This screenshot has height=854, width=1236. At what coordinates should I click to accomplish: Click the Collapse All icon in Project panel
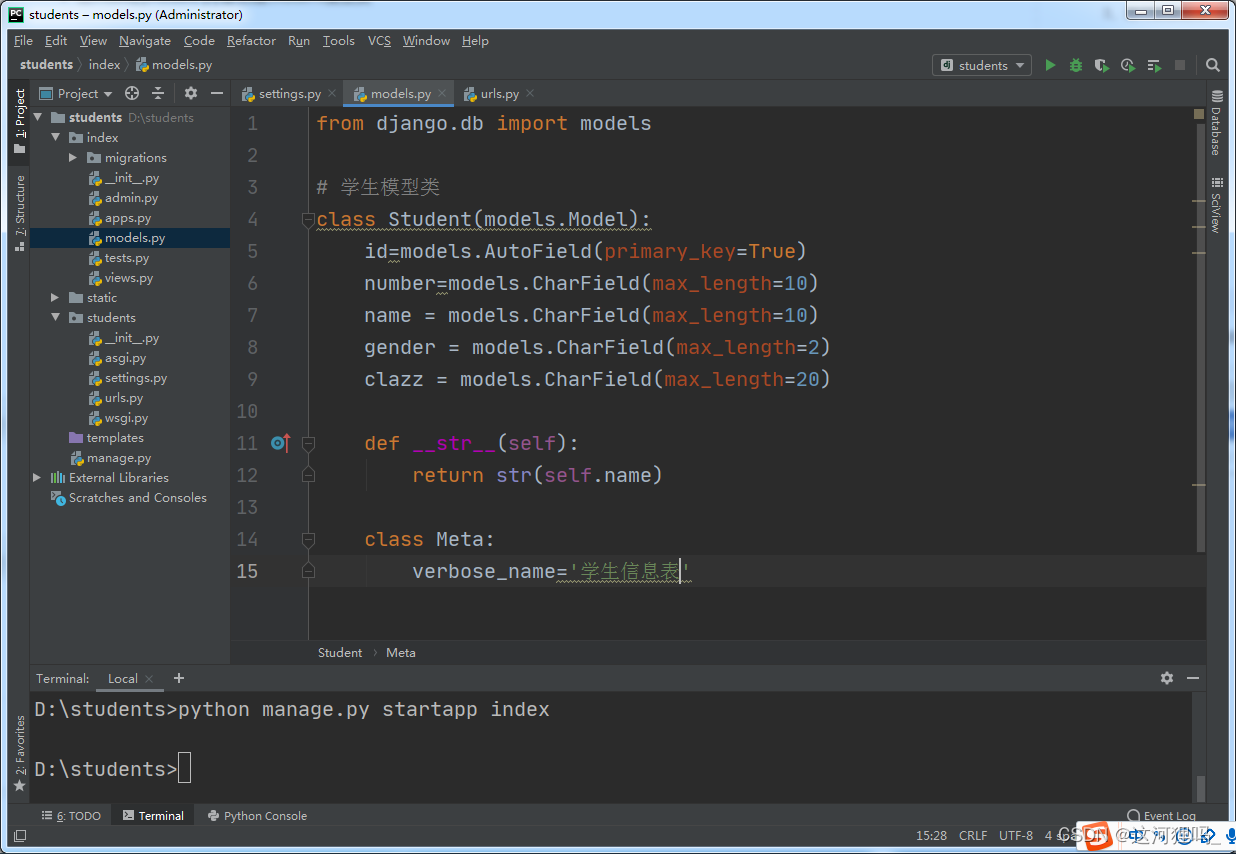point(158,93)
